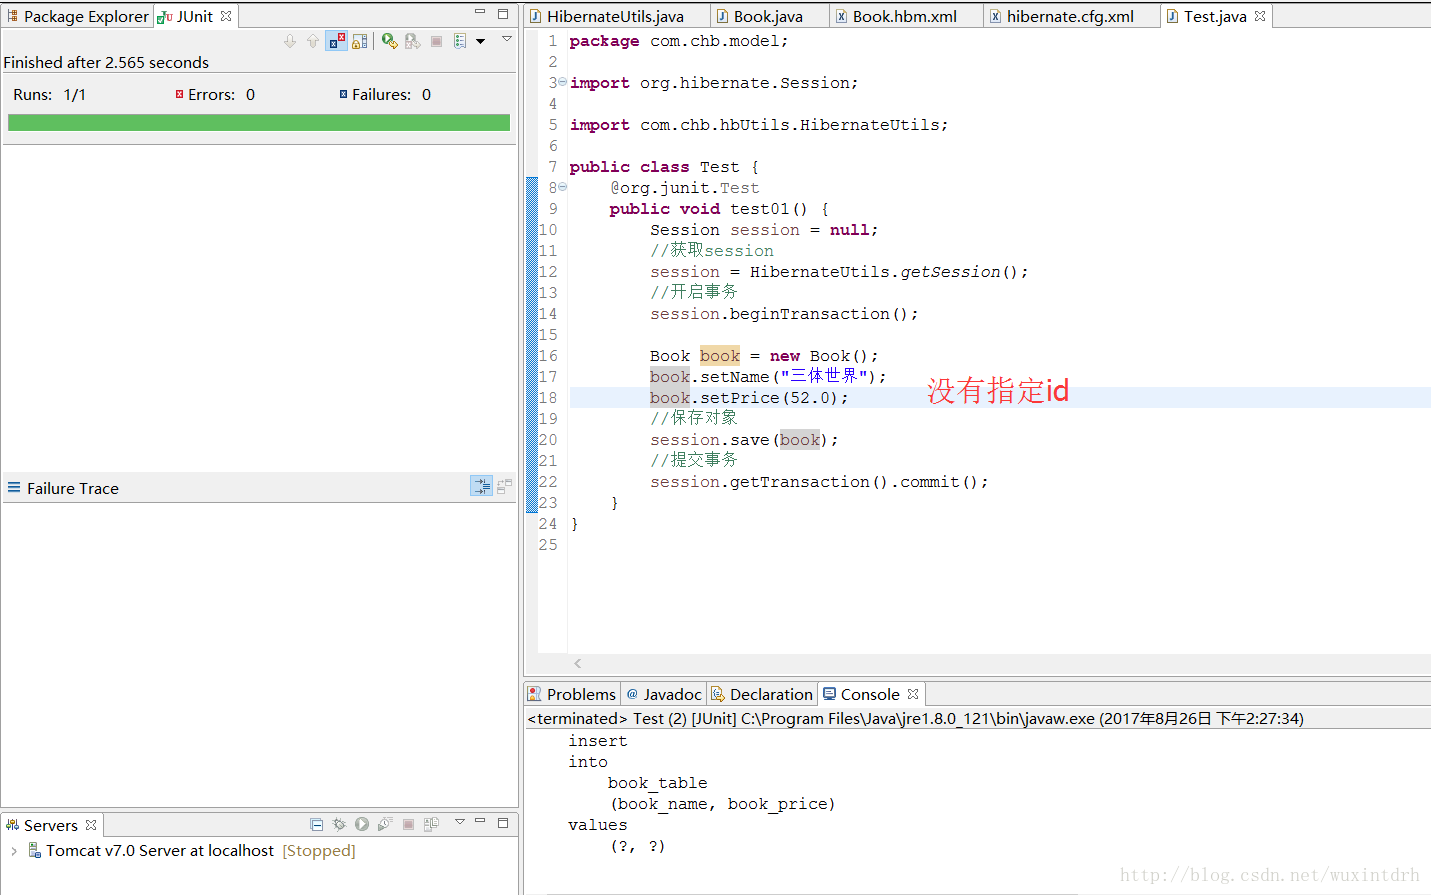
Task: Close the Test.java editor tab
Action: coord(1260,16)
